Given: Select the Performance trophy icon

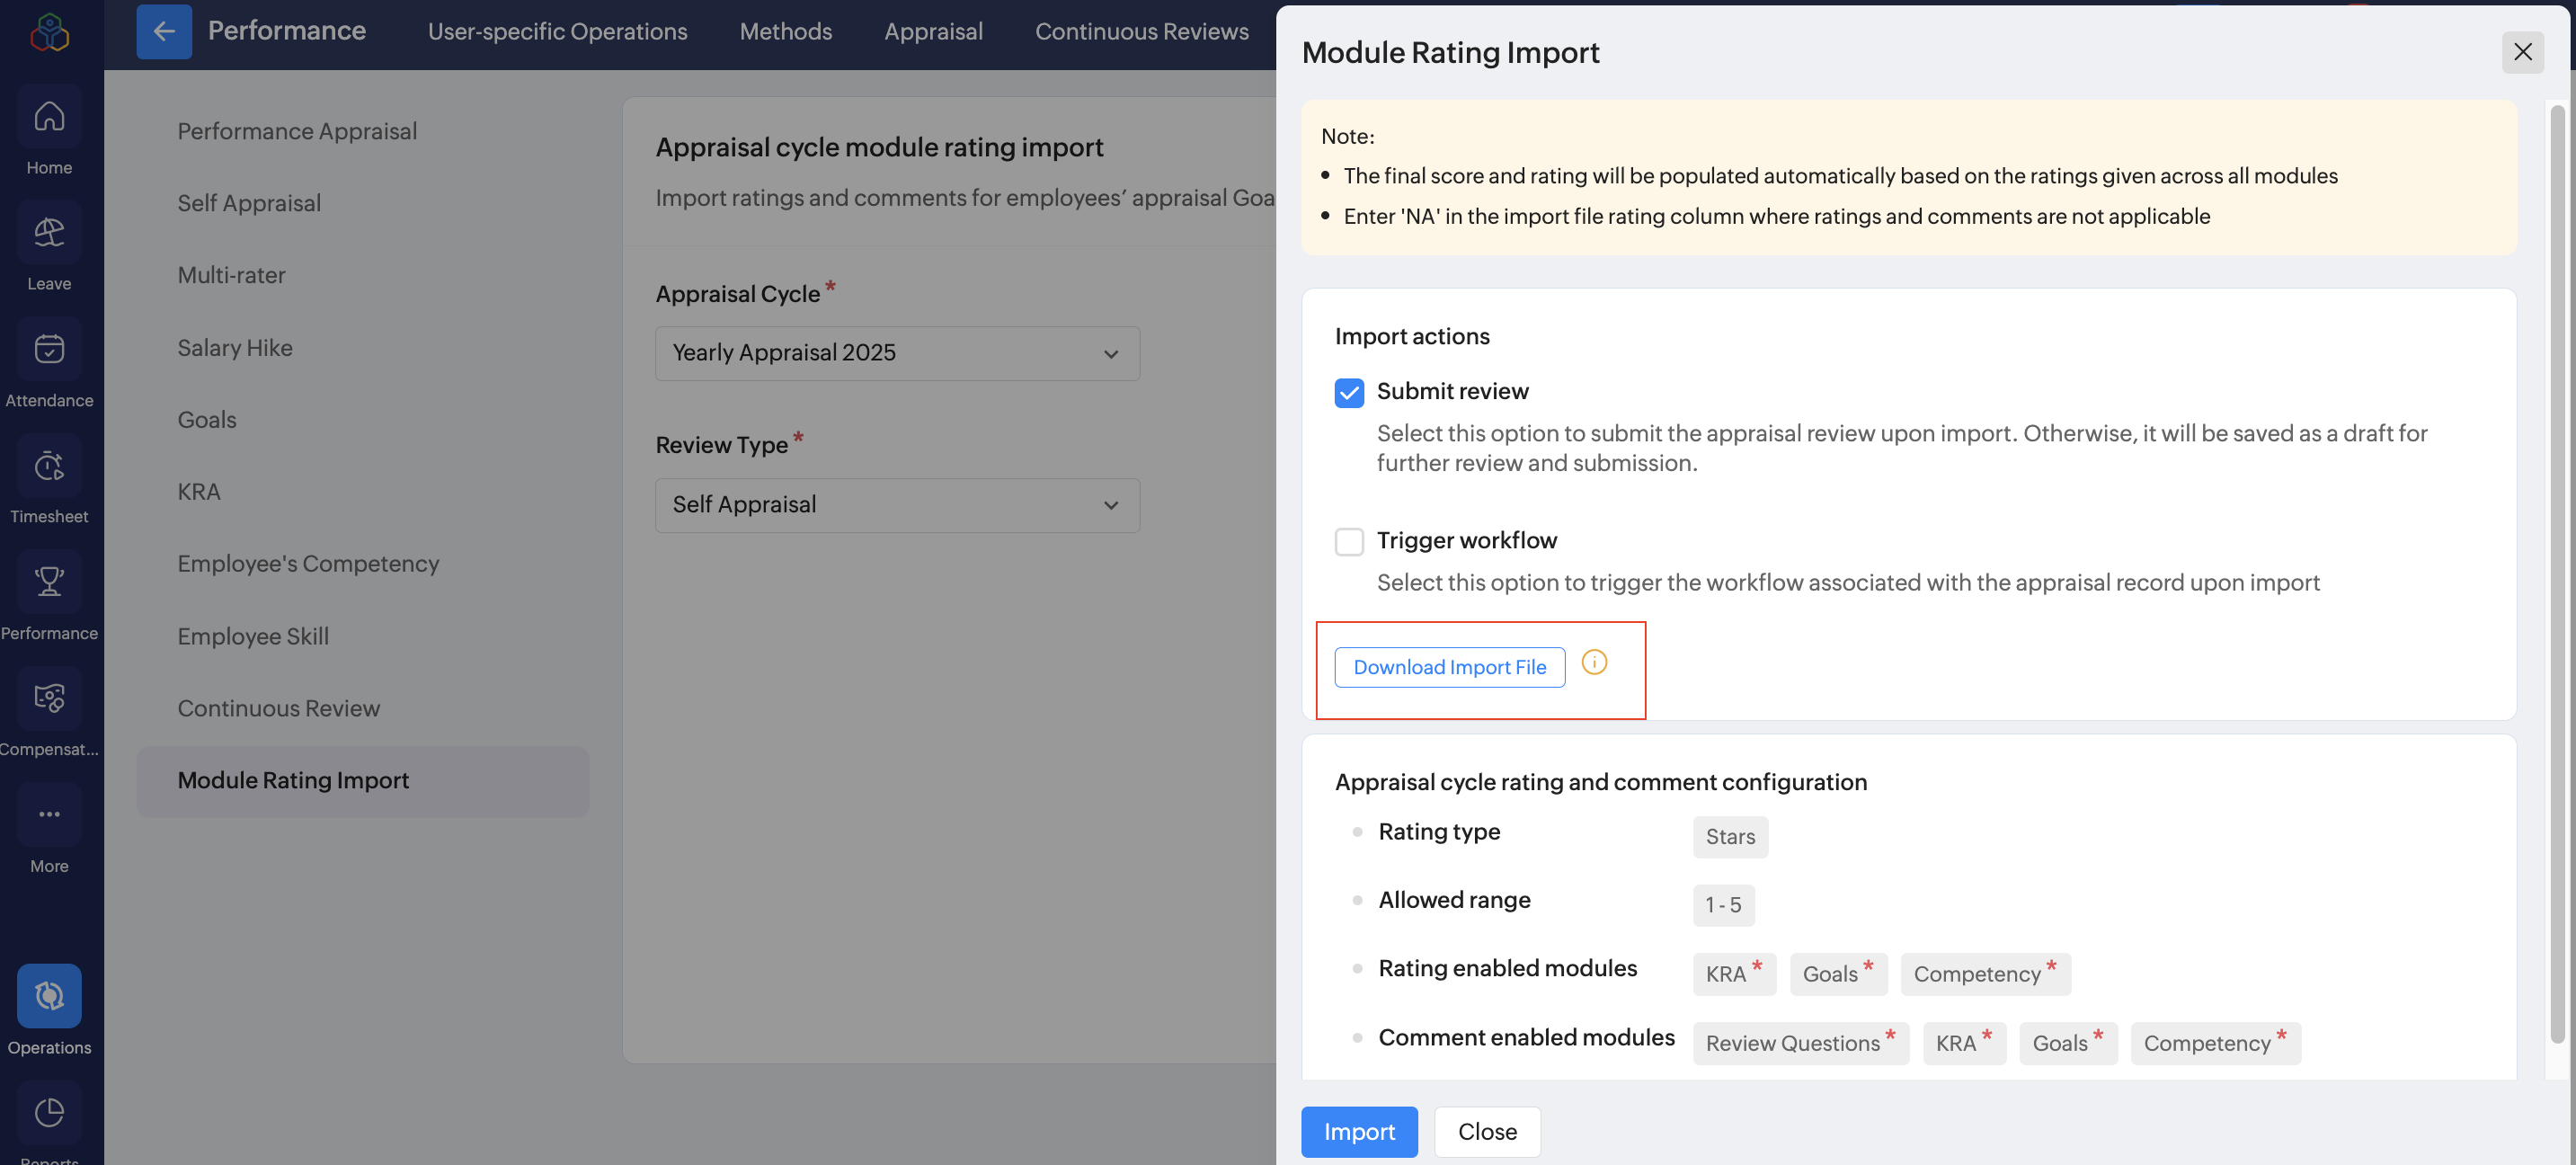Looking at the screenshot, I should click(49, 582).
